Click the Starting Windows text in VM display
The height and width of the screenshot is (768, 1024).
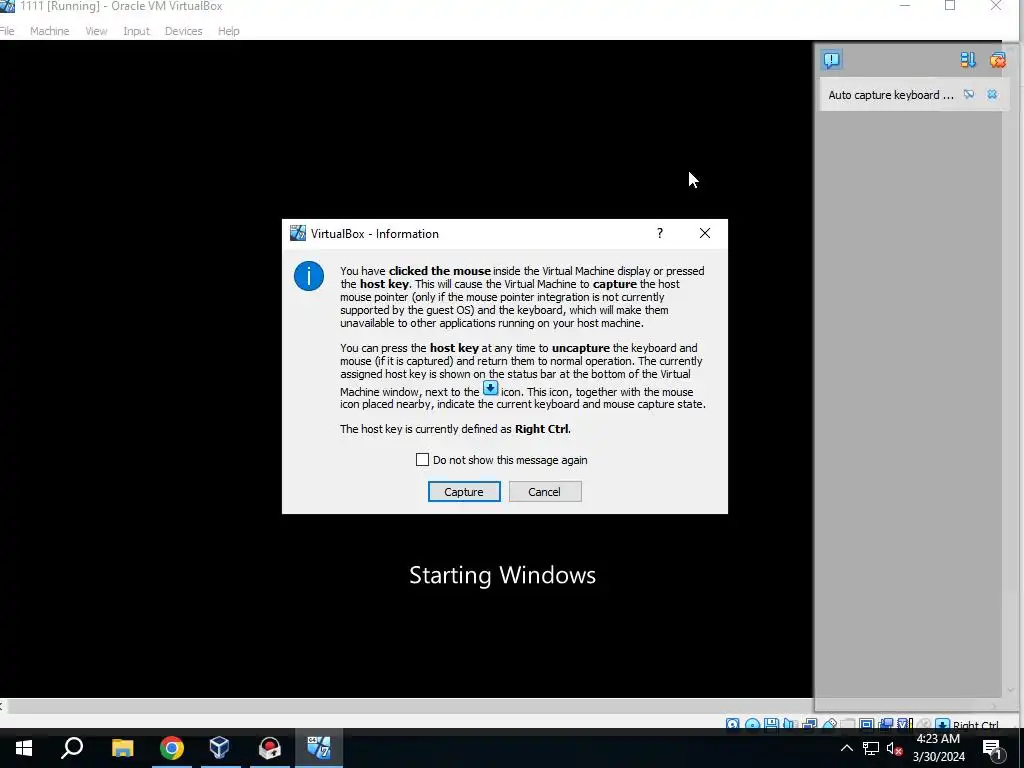pyautogui.click(x=502, y=575)
